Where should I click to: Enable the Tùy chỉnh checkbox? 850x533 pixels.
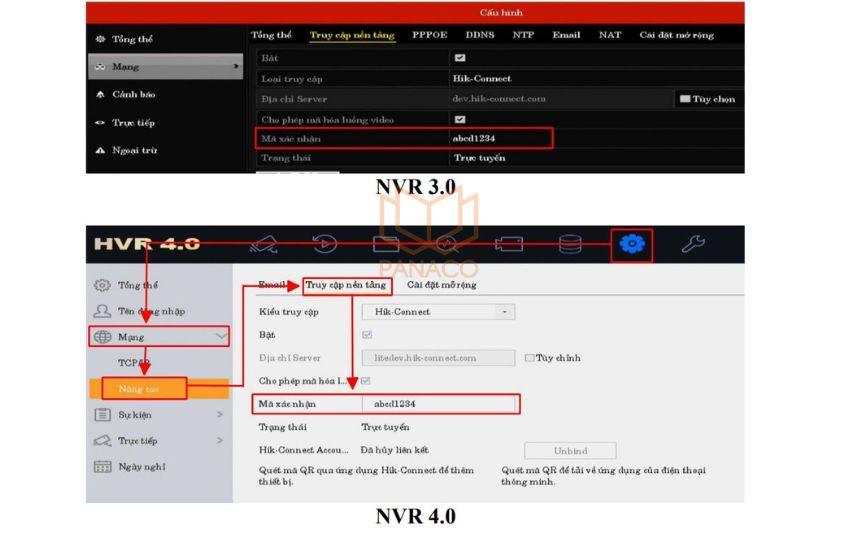(x=530, y=358)
